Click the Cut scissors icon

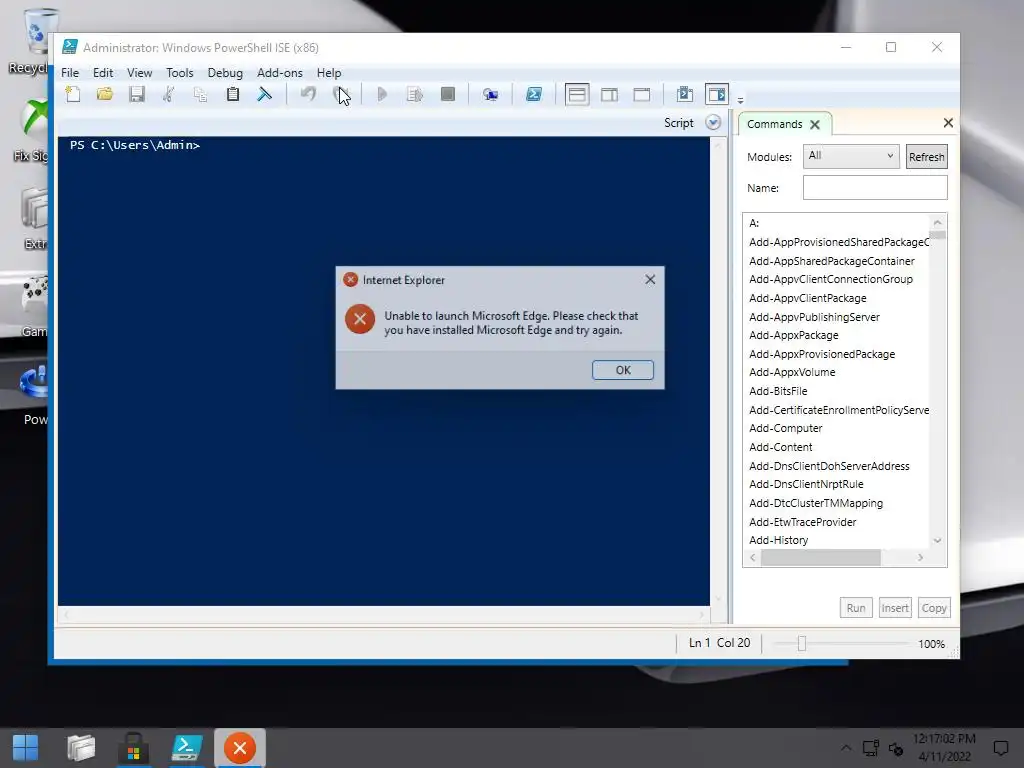point(168,95)
